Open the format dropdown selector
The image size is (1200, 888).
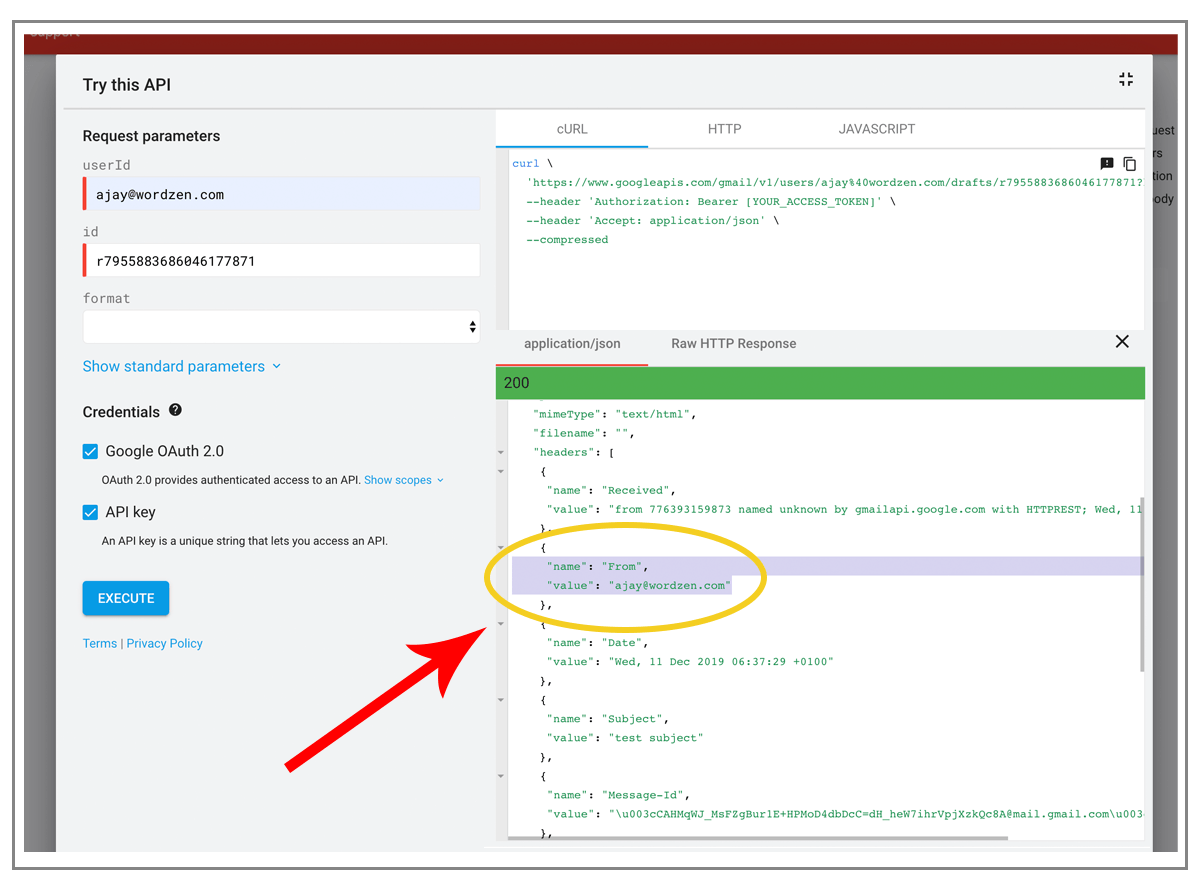click(281, 327)
